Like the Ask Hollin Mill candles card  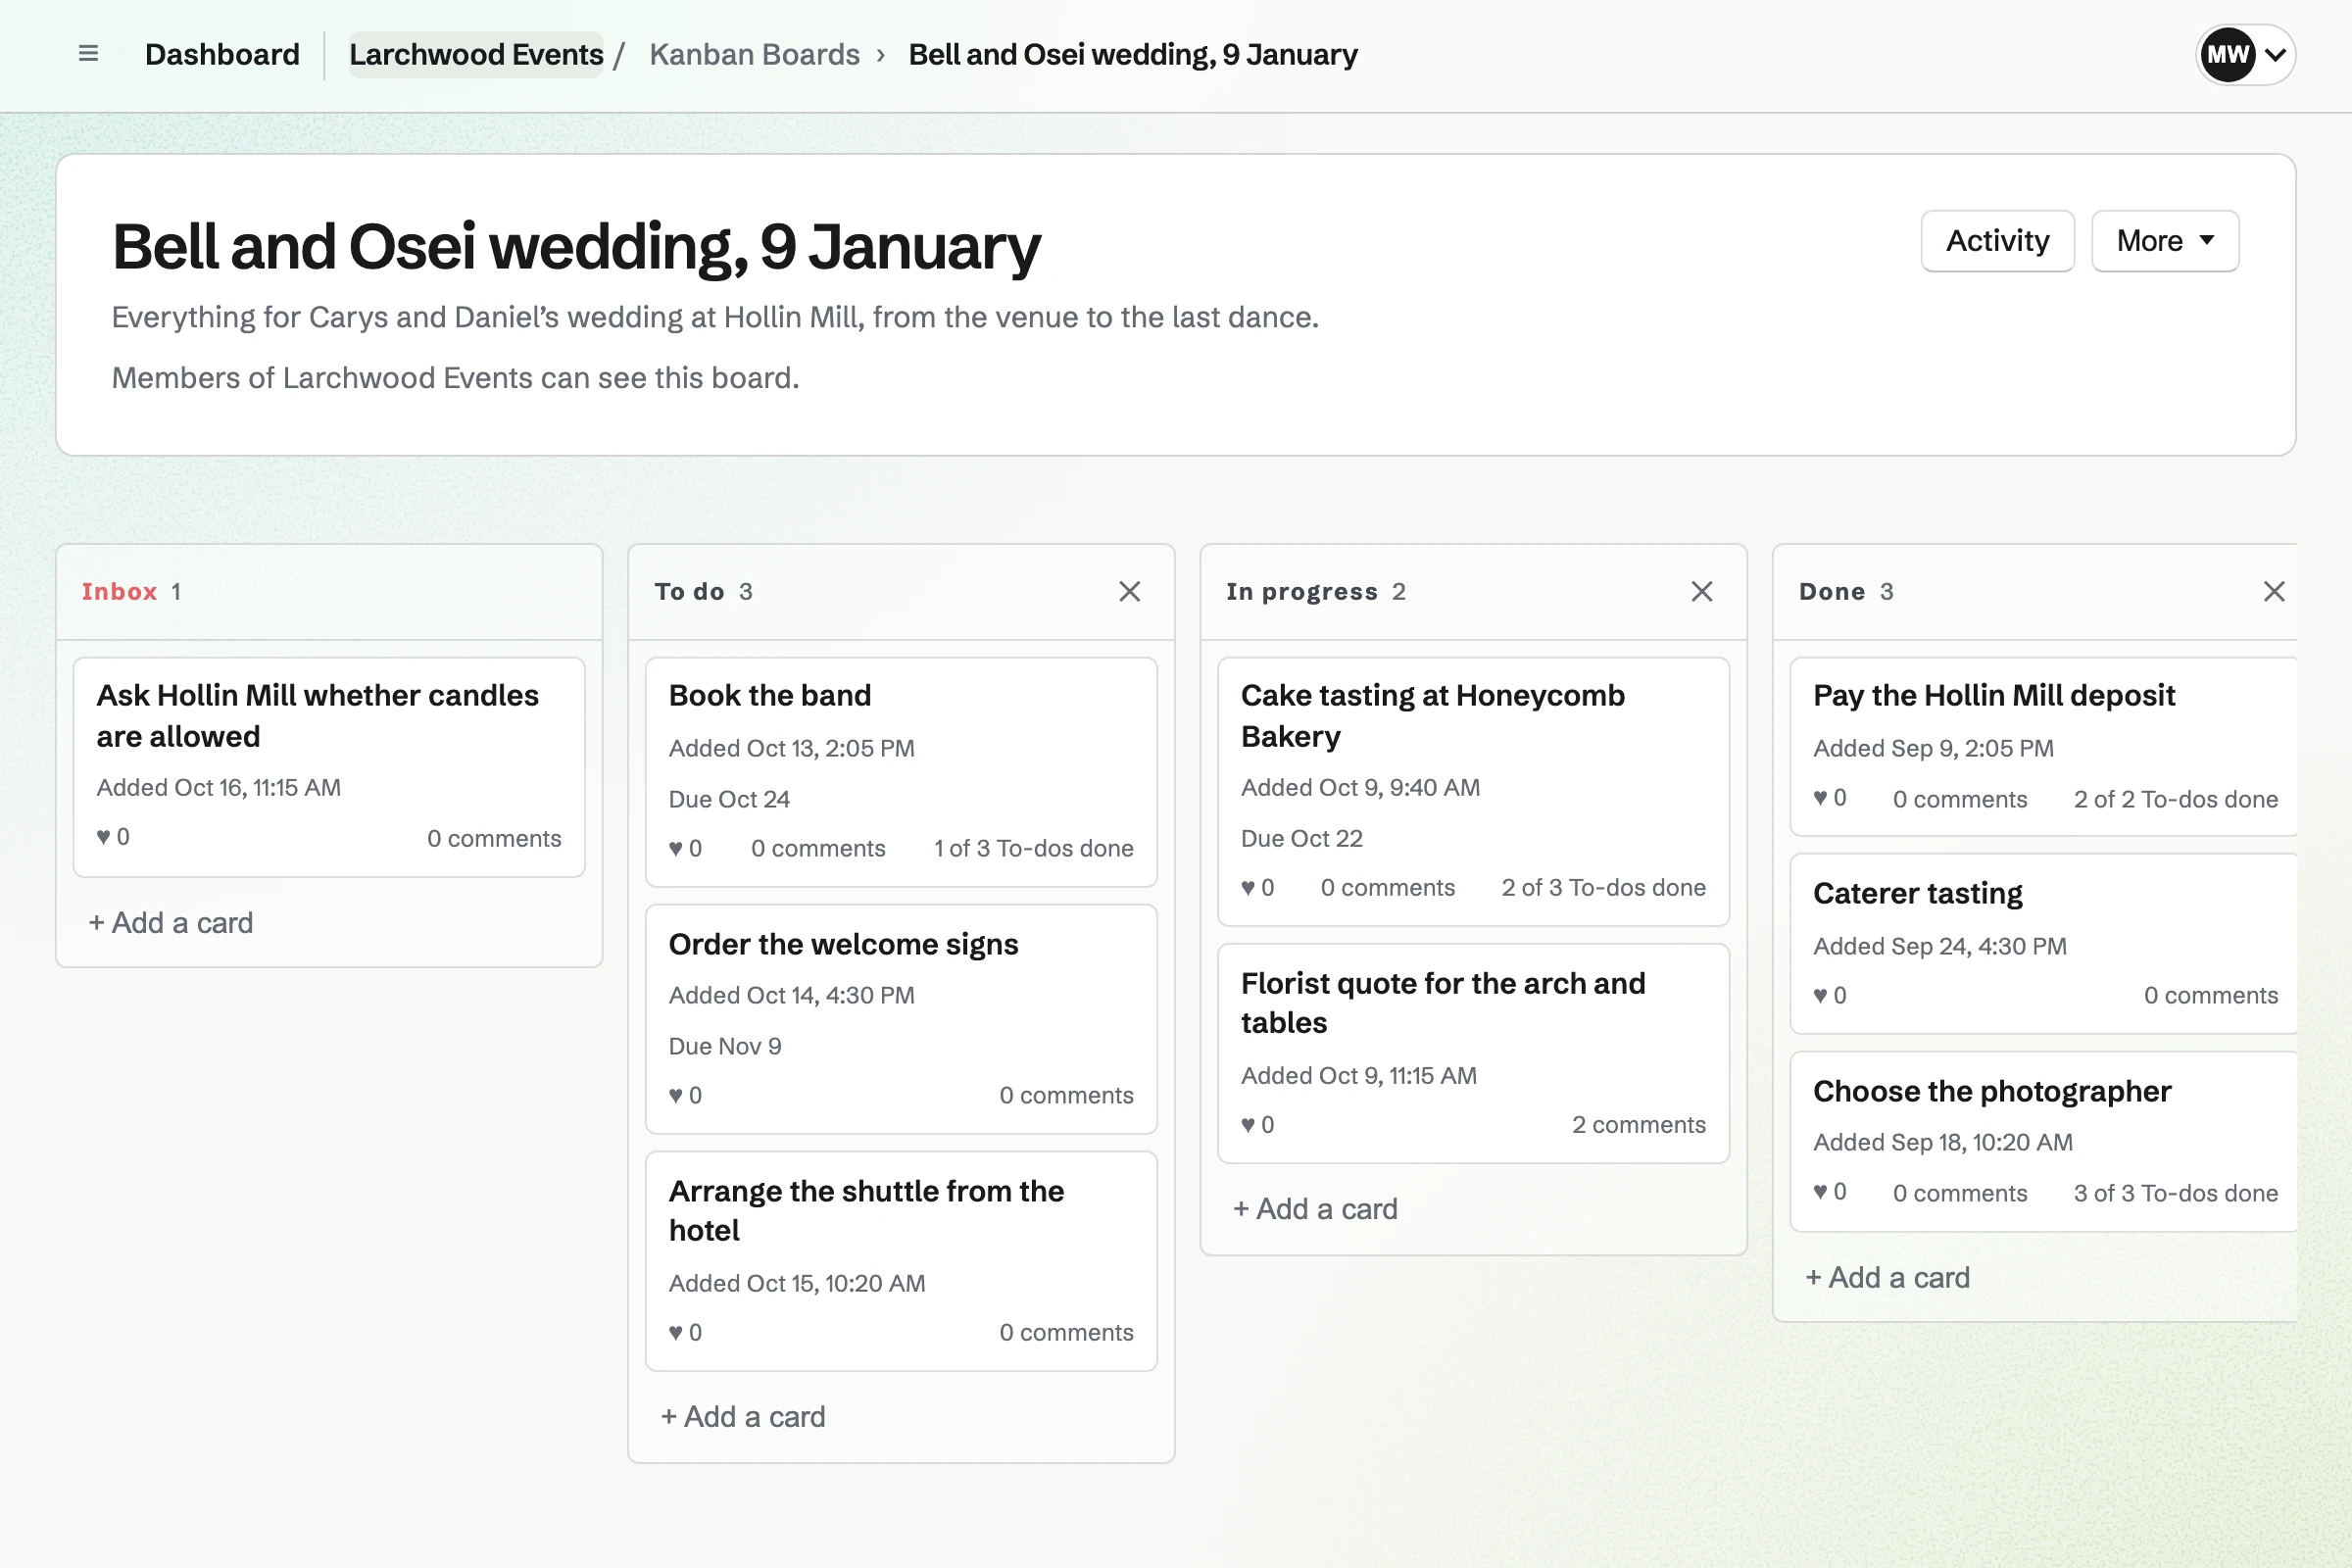113,837
